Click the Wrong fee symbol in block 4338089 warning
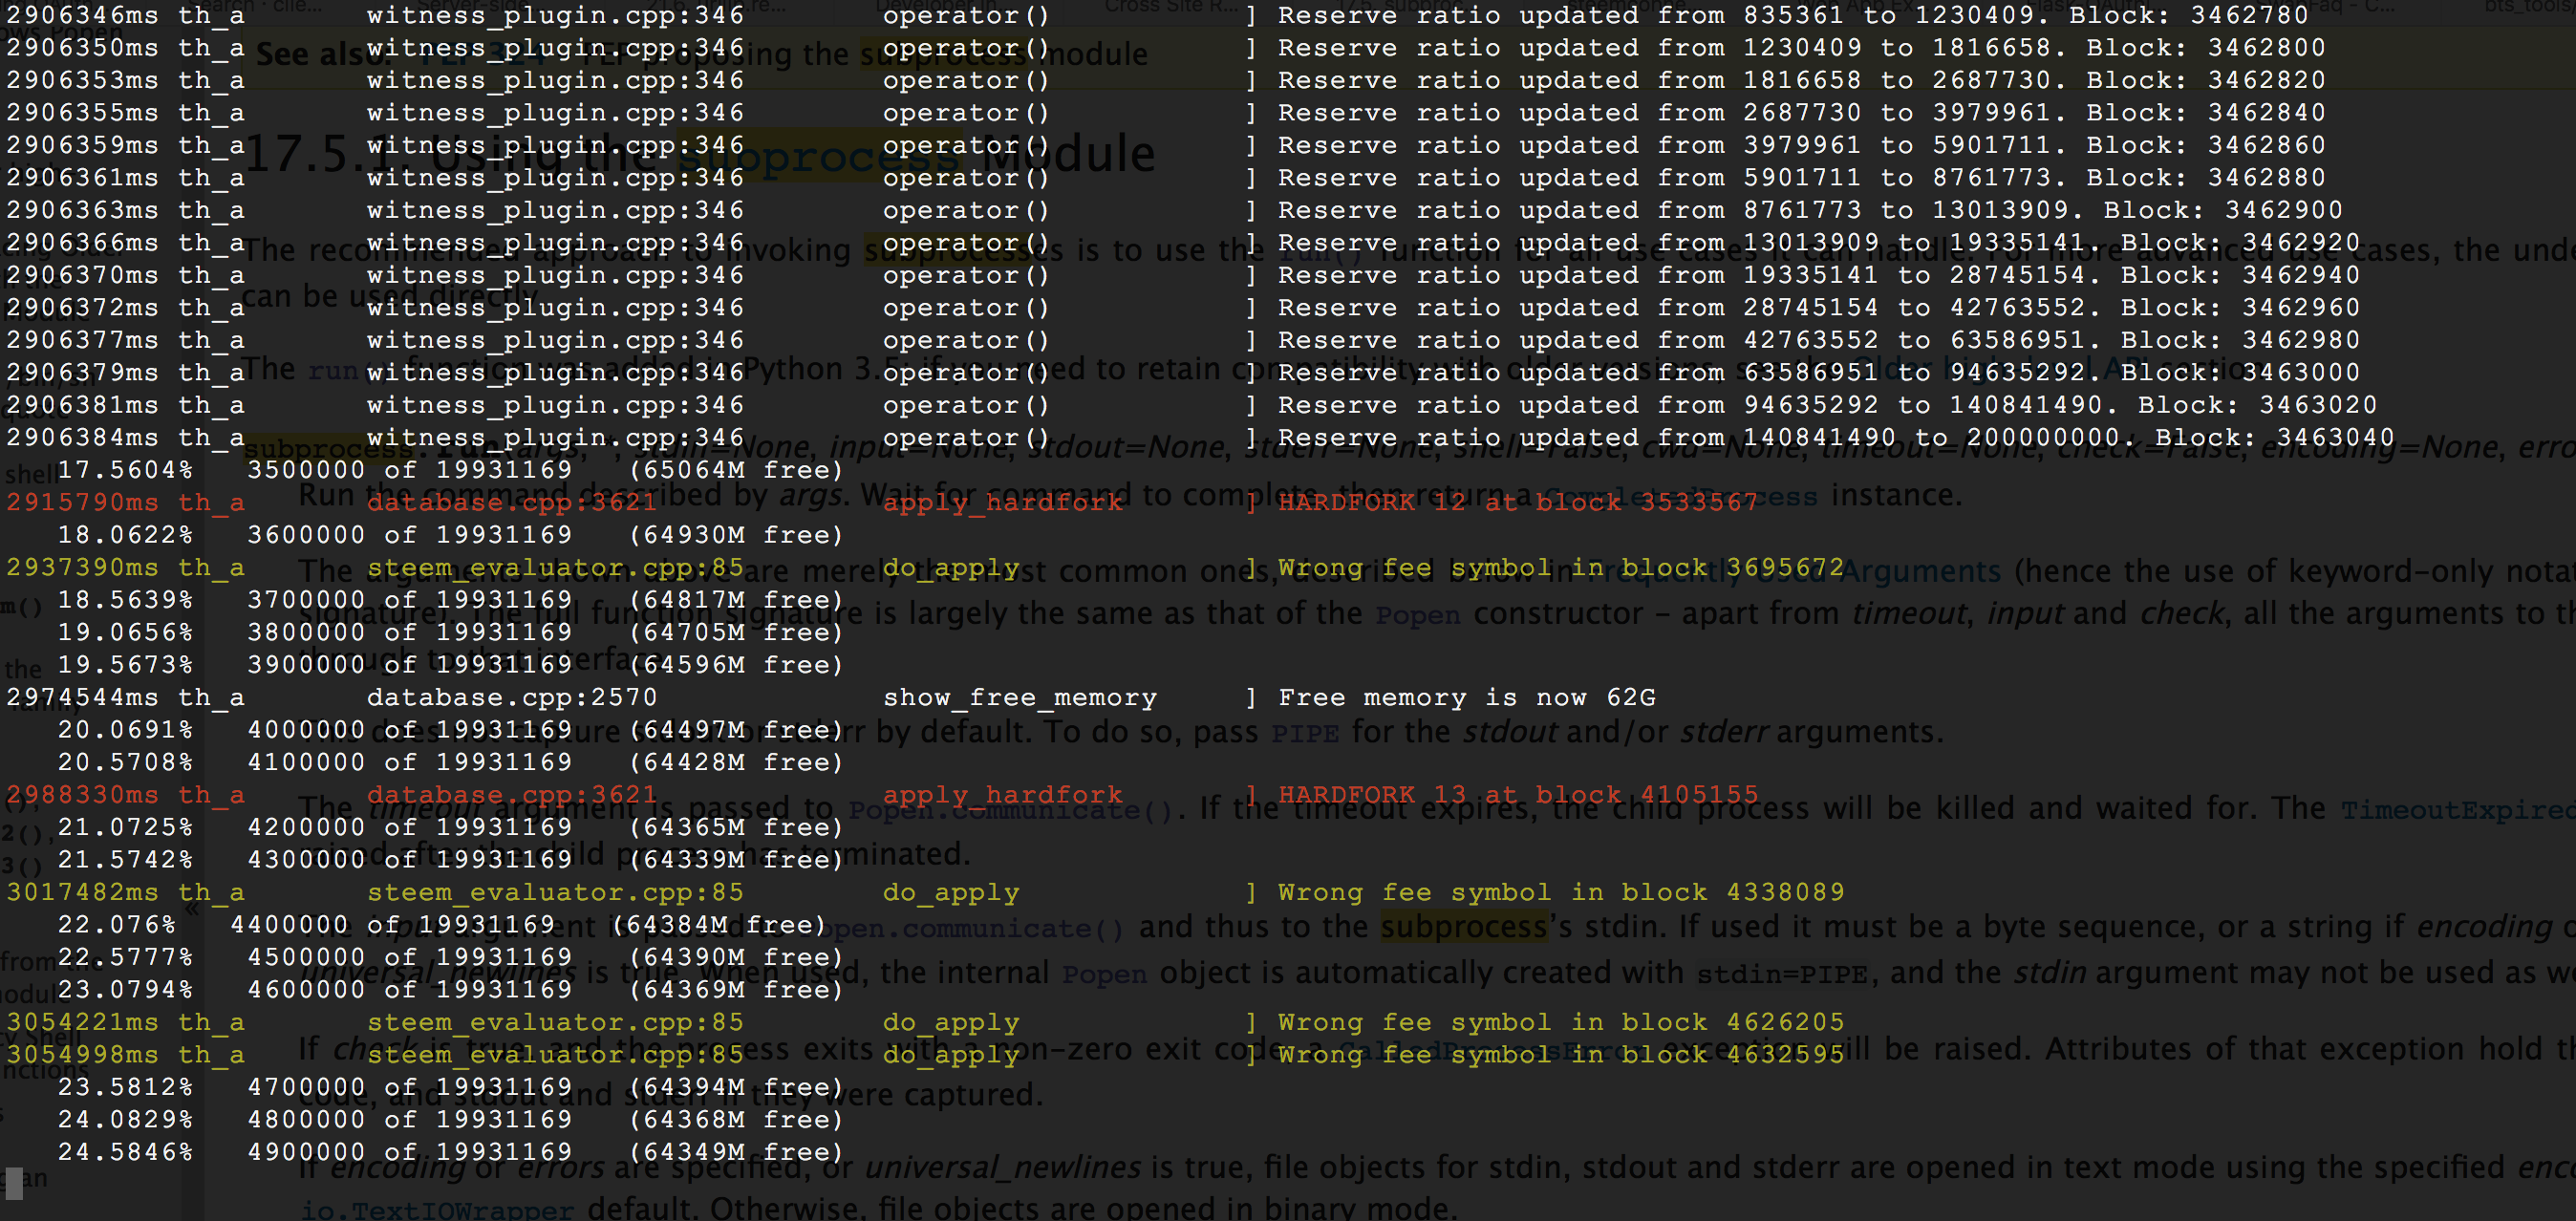The height and width of the screenshot is (1221, 2576). 1560,892
